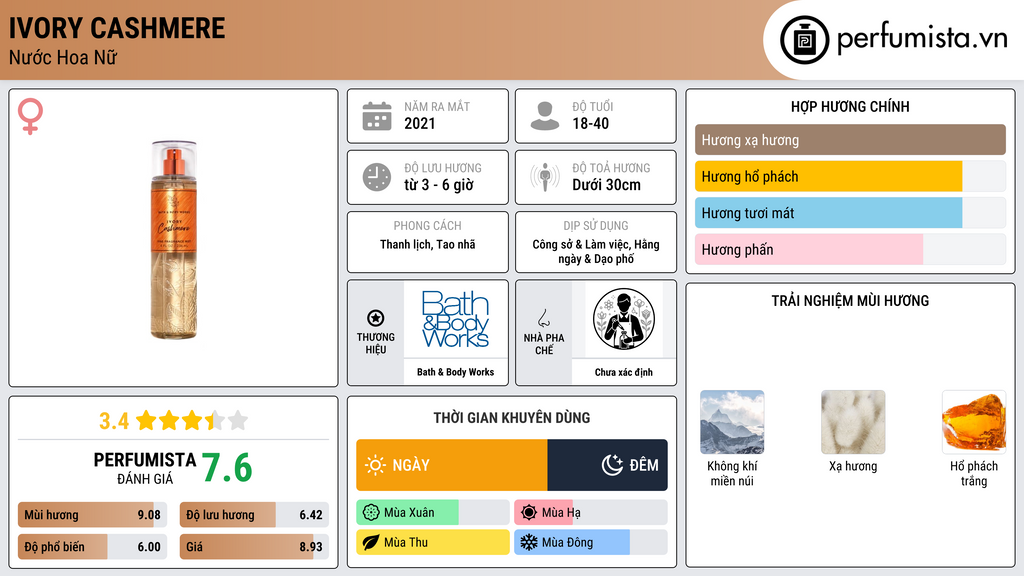
Task: Click the pink female gender symbol icon
Action: (x=30, y=116)
